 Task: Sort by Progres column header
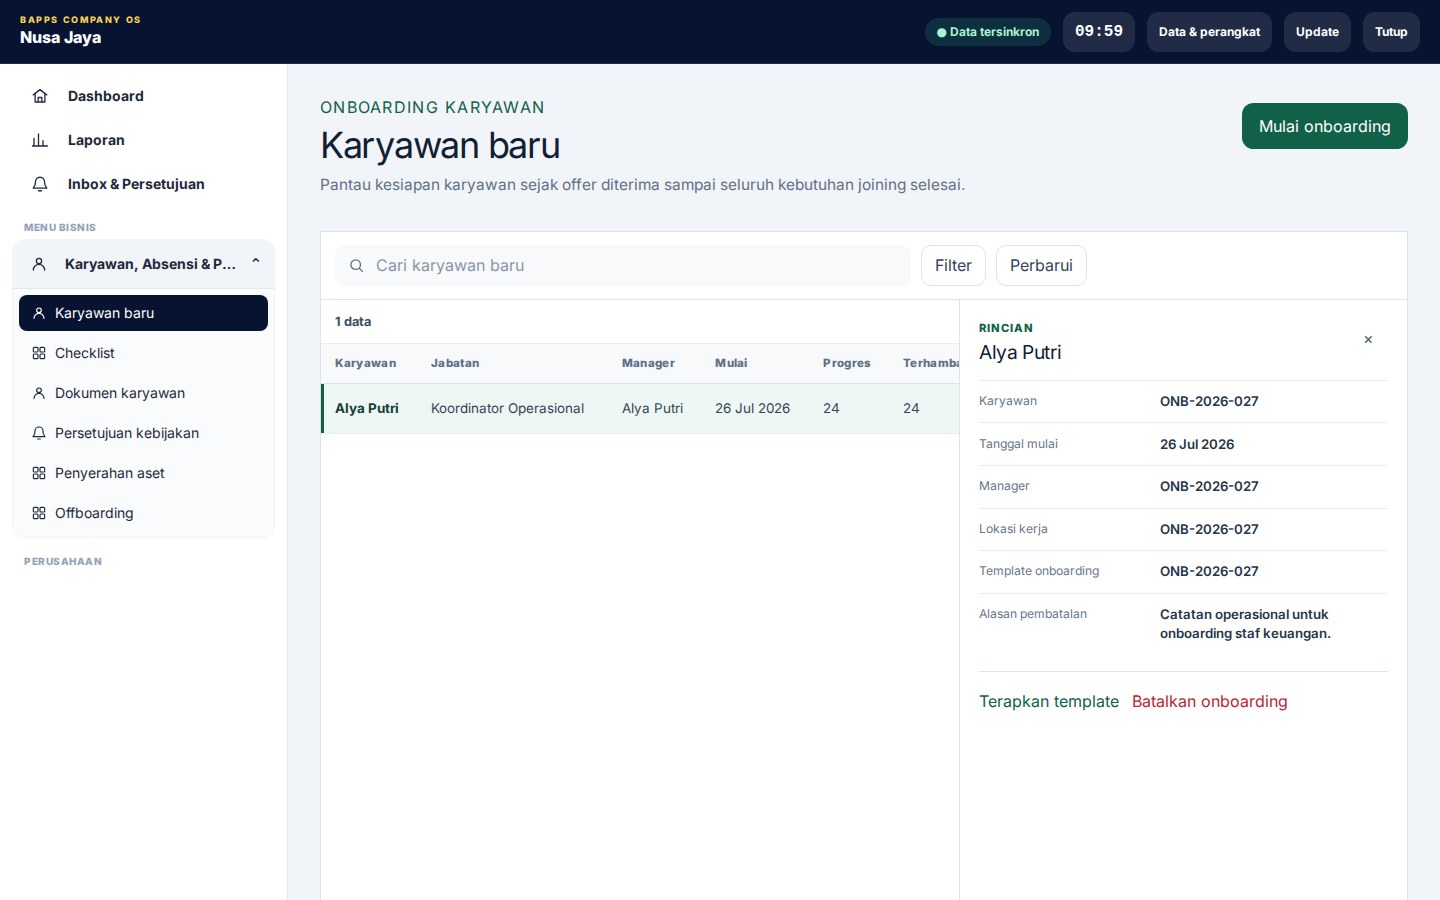tap(847, 363)
